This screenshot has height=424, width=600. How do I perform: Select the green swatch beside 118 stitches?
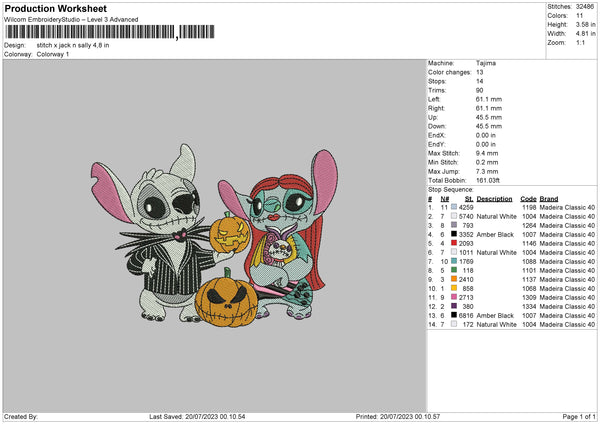click(x=454, y=270)
